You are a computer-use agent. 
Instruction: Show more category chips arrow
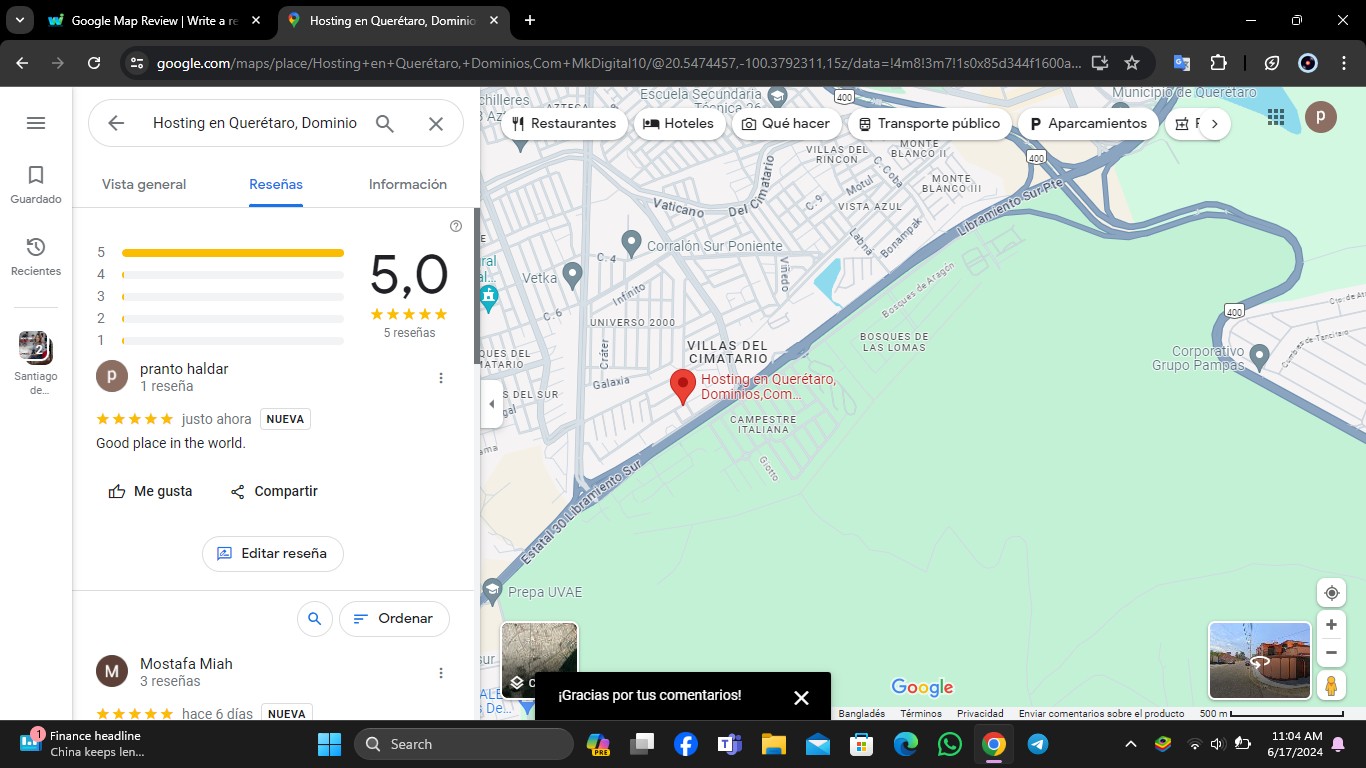(1214, 124)
